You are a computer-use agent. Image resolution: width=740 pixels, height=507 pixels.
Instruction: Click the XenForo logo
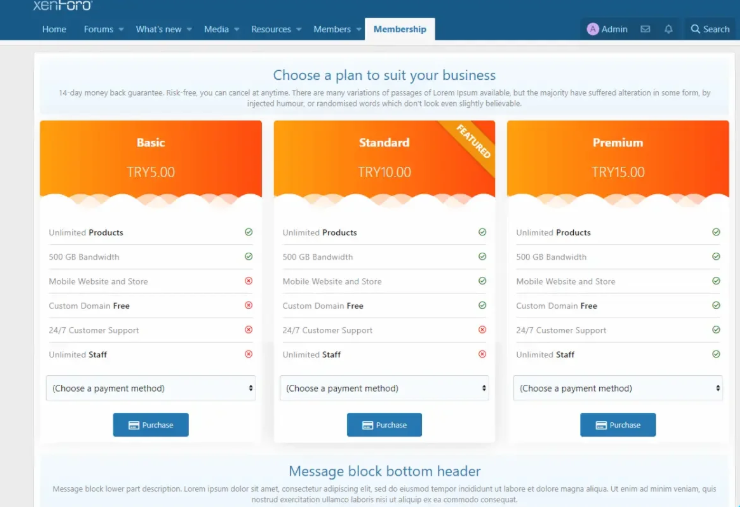(63, 6)
